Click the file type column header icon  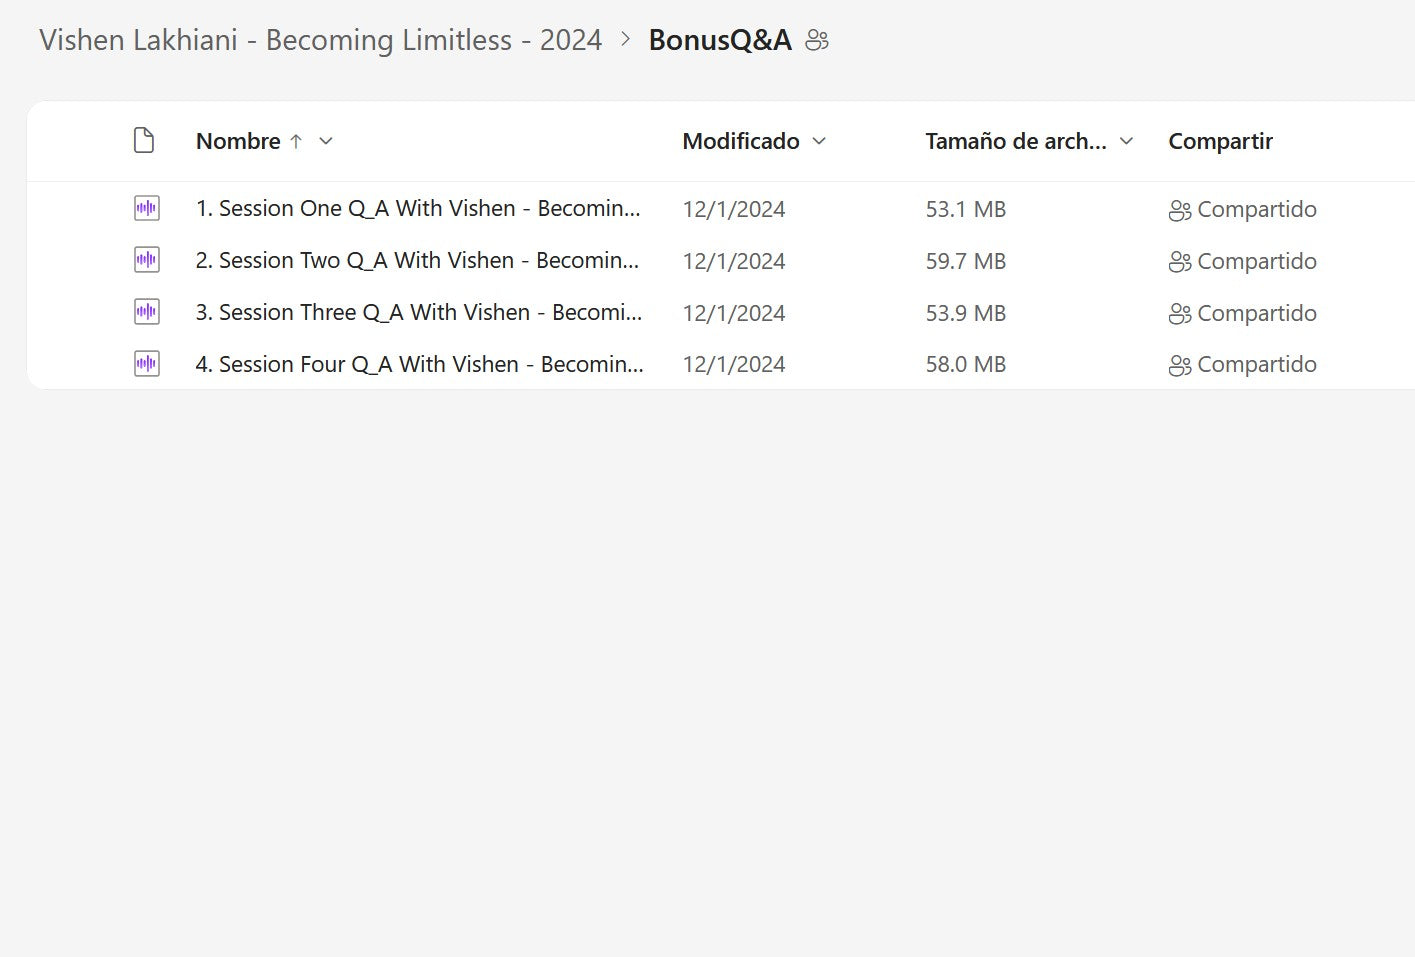[x=144, y=141]
